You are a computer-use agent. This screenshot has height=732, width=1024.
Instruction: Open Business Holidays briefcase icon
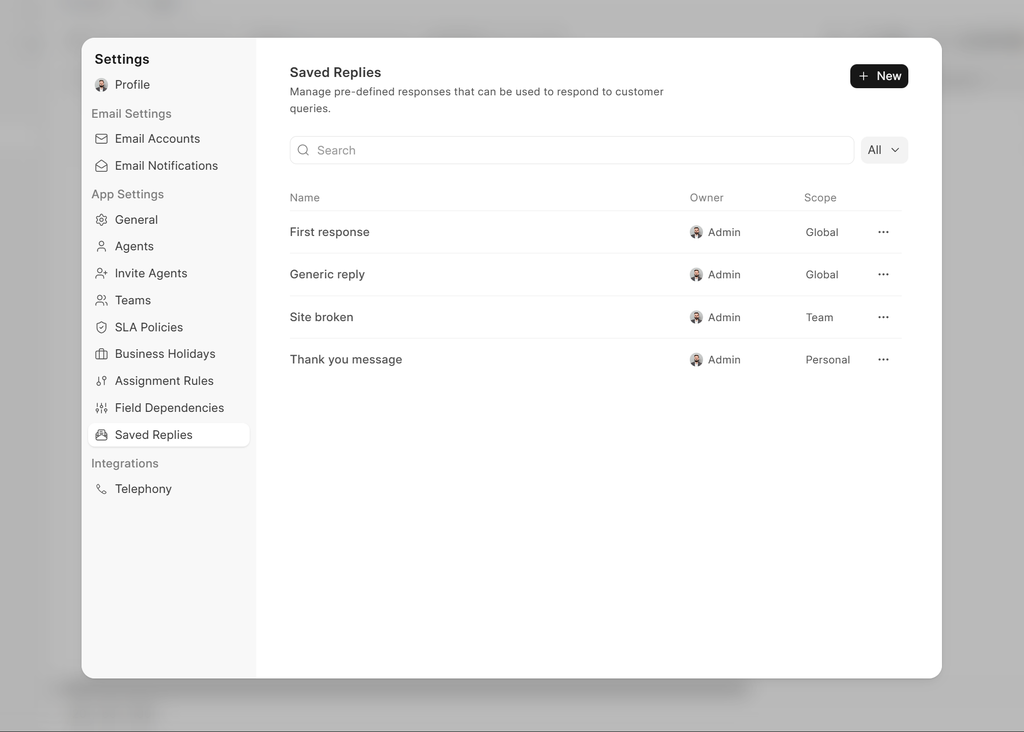point(101,354)
